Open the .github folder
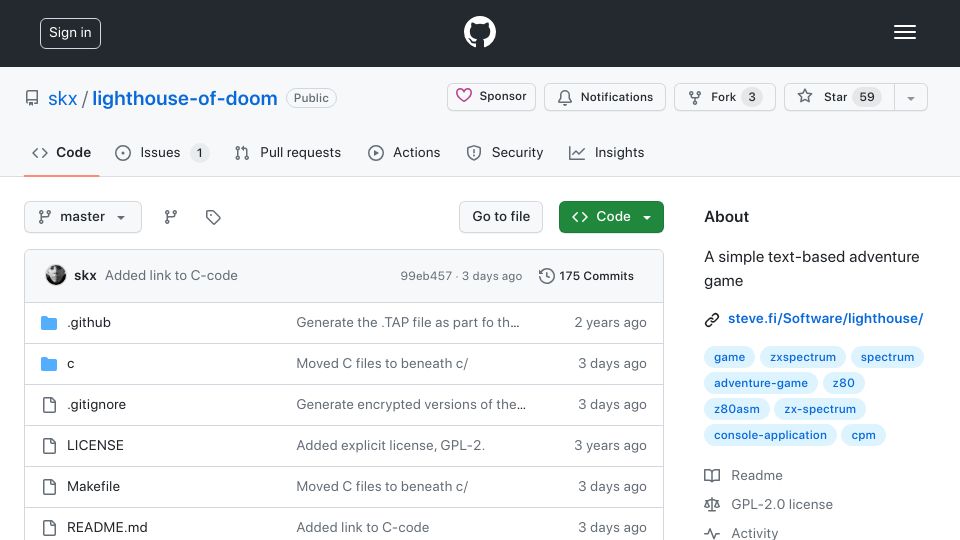 tap(89, 323)
